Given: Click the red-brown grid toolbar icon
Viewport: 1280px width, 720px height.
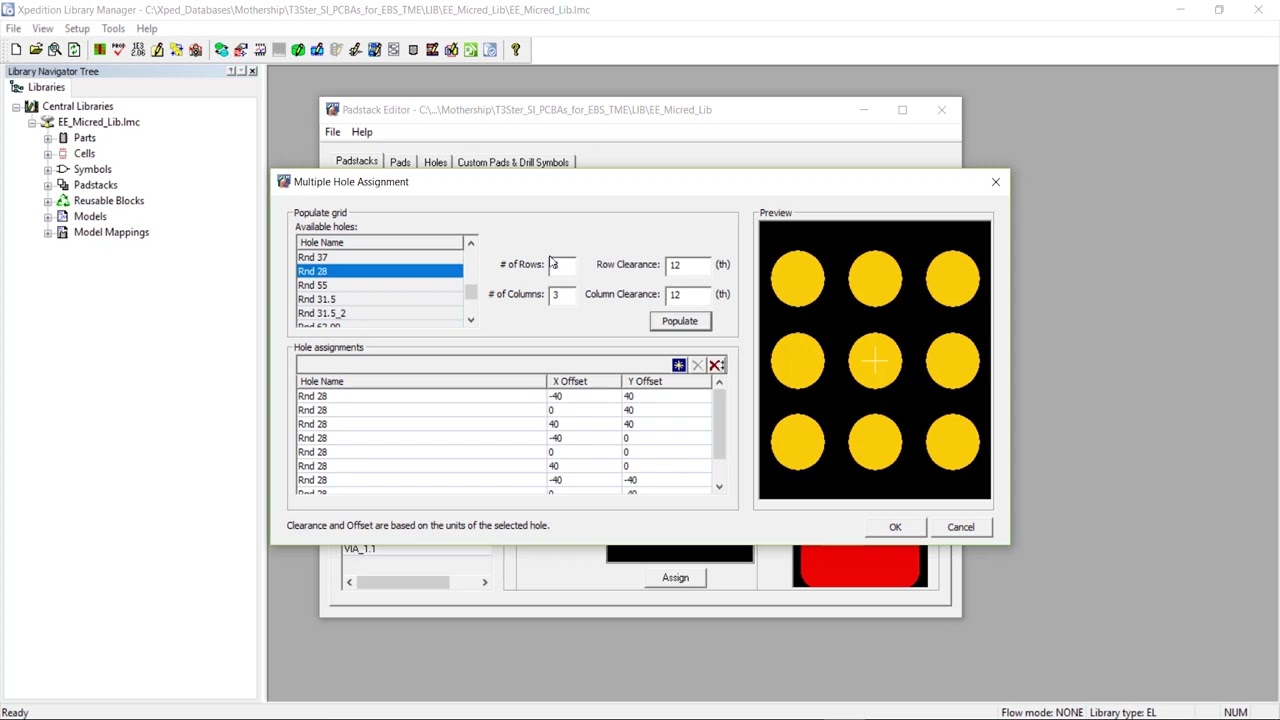Looking at the screenshot, I should (x=432, y=50).
